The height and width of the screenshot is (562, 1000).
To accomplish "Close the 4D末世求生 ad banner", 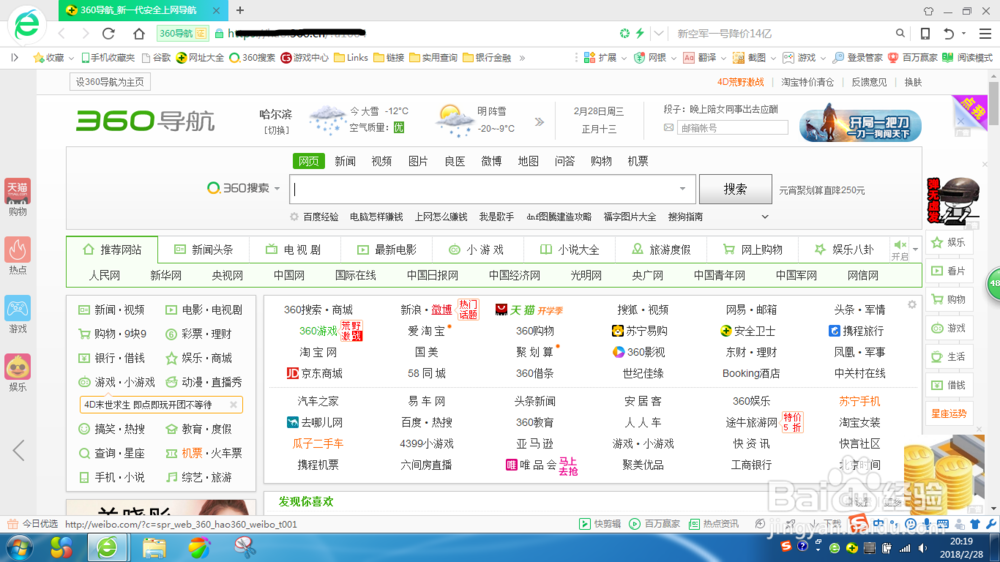I will pos(233,404).
